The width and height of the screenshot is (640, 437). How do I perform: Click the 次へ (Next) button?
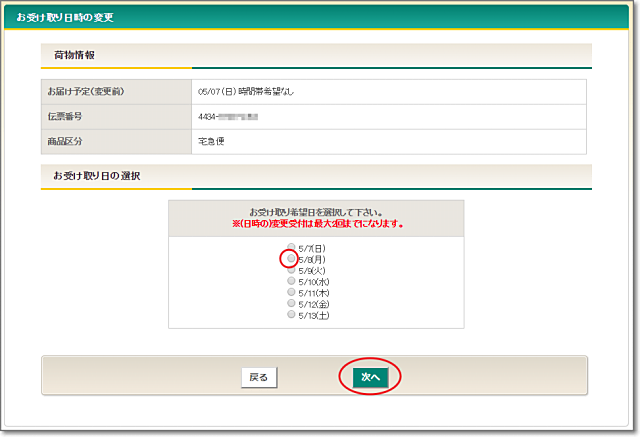point(370,377)
